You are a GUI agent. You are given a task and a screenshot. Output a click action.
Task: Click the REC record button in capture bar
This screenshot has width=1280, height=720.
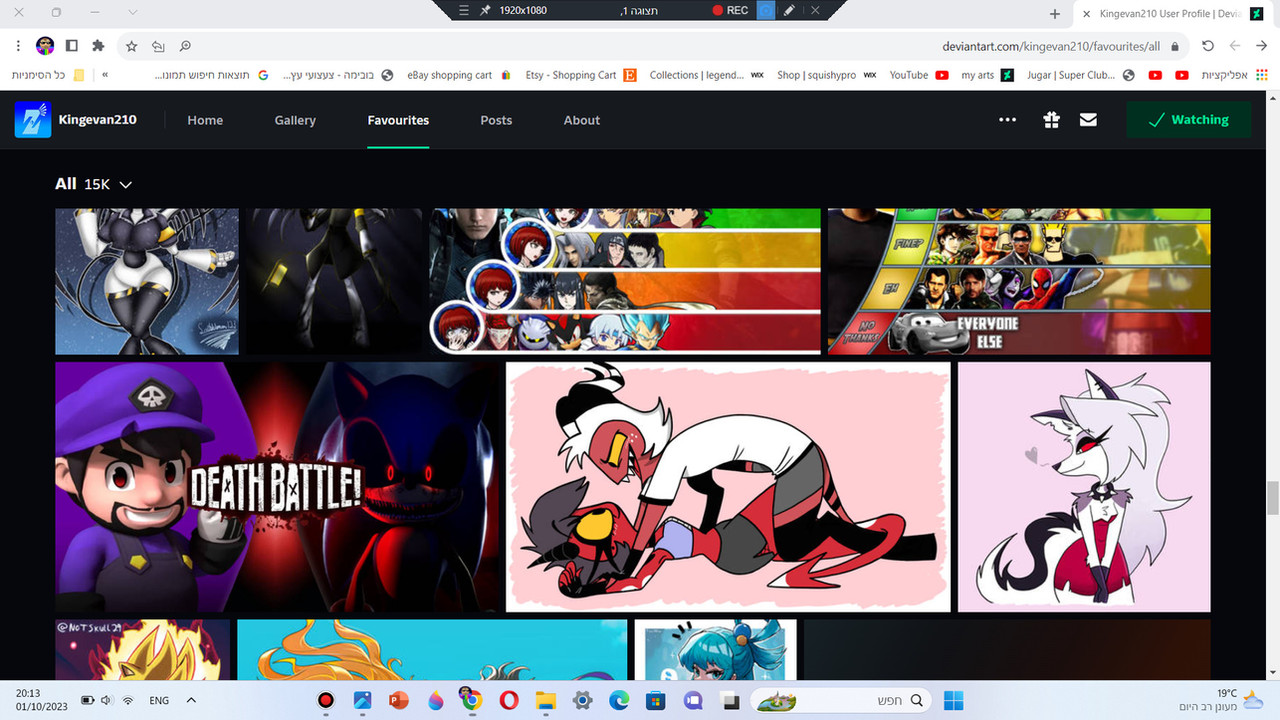[730, 10]
